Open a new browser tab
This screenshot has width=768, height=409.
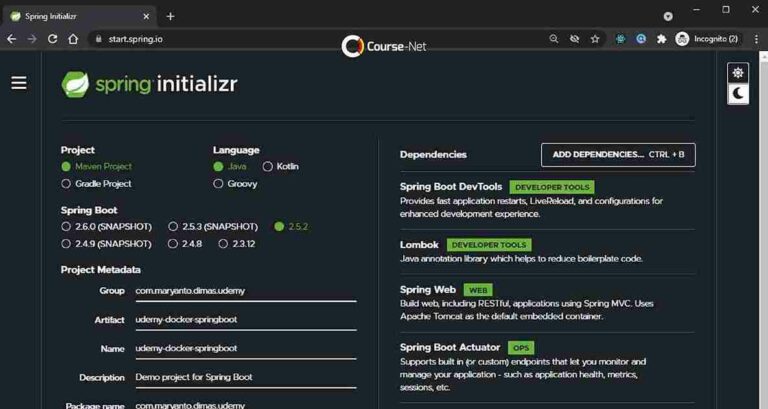pos(170,16)
